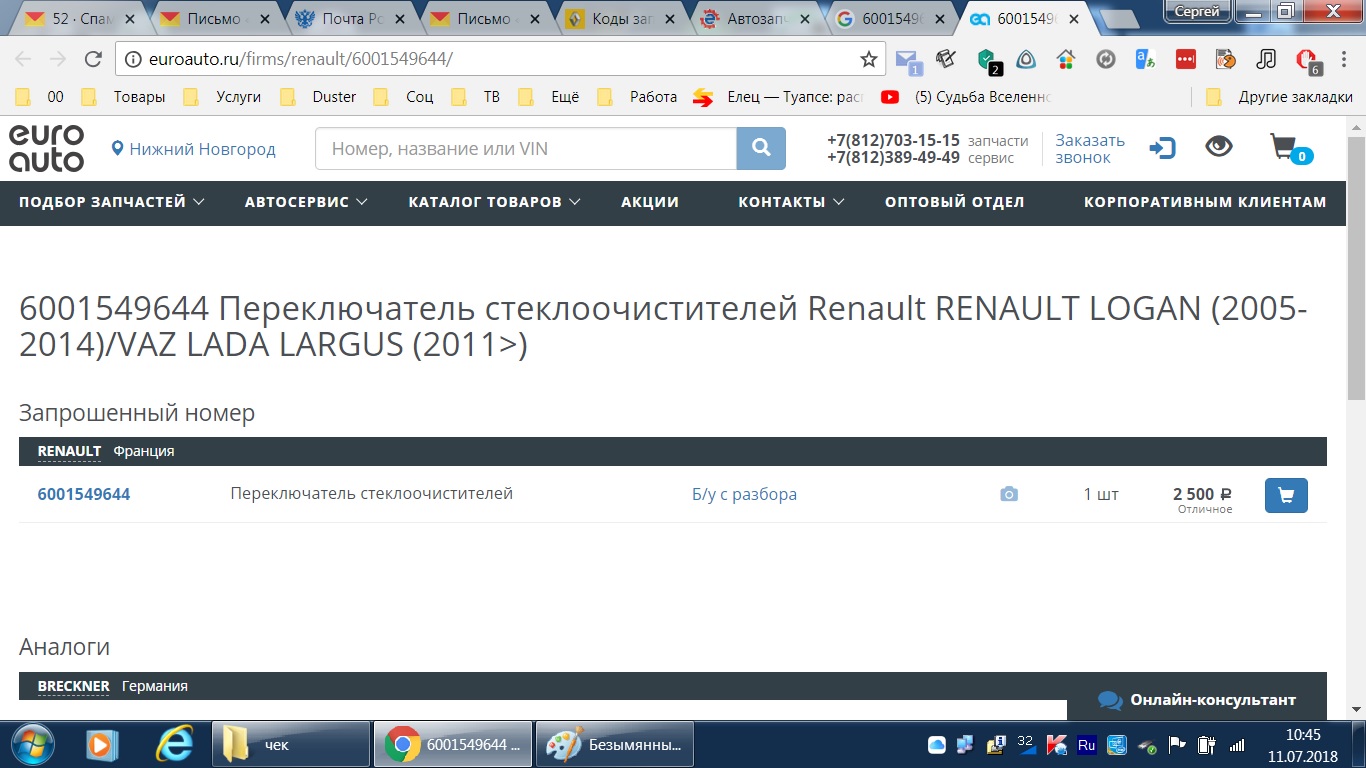Screen dimensions: 1366x768
Task: Open the чек folder in taskbar
Action: click(x=291, y=745)
